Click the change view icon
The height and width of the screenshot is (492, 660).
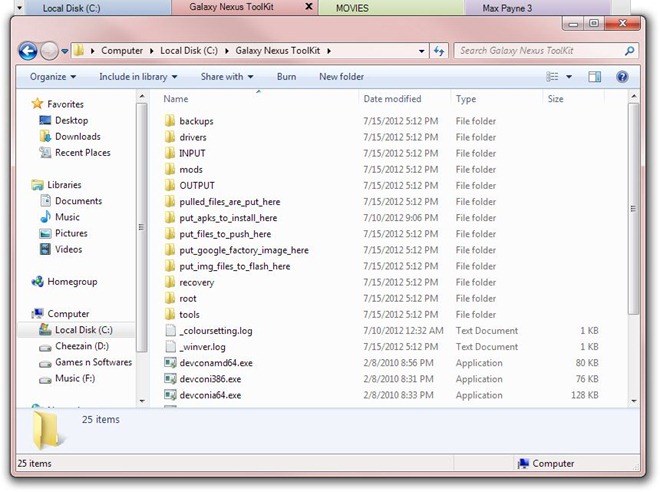pyautogui.click(x=552, y=77)
